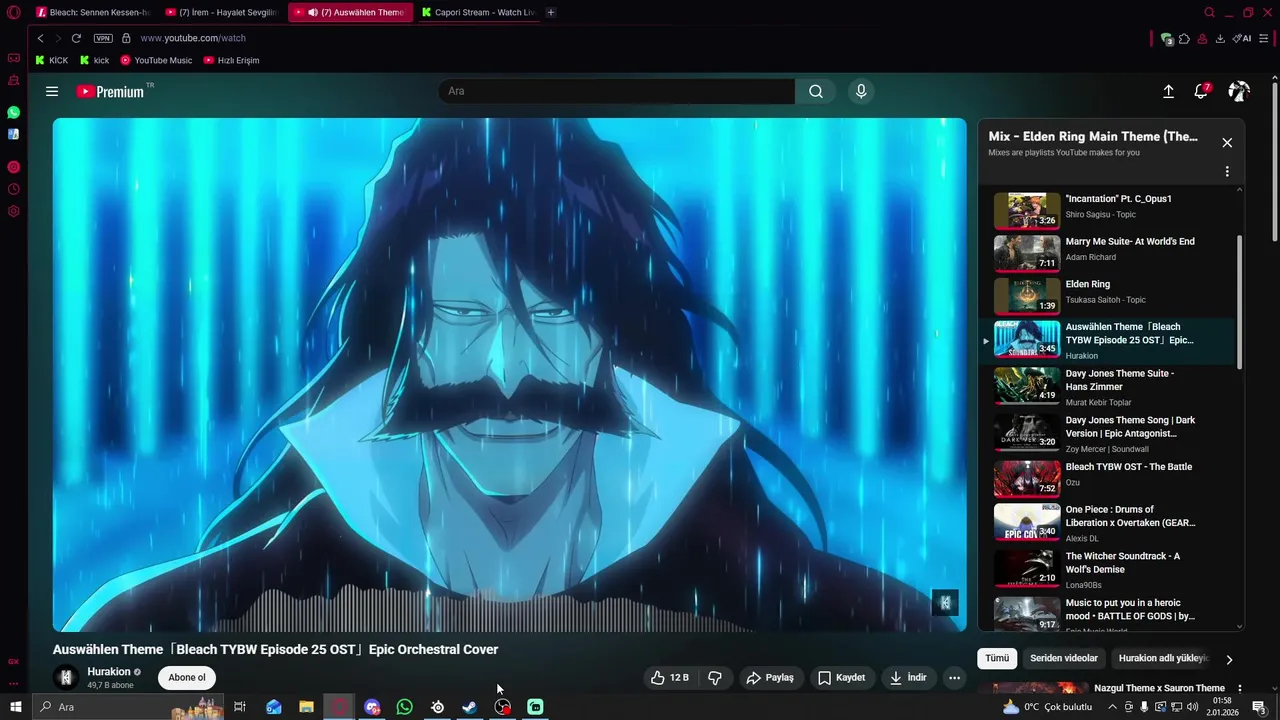Open sidebar history clock icon
The width and height of the screenshot is (1280, 720).
[13, 189]
